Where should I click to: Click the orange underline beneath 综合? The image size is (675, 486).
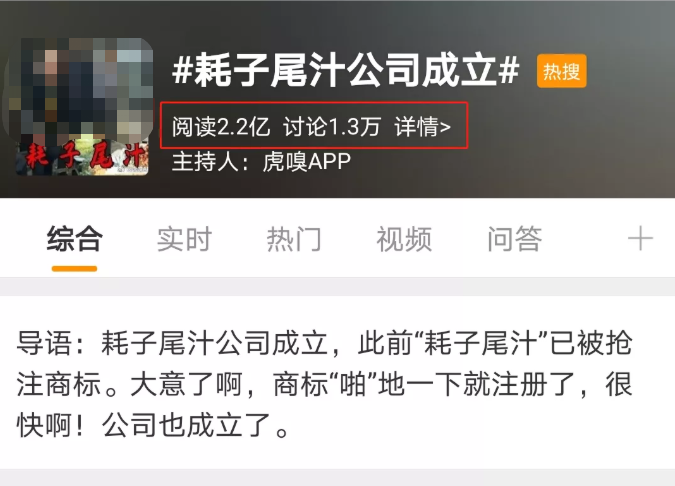(74, 269)
